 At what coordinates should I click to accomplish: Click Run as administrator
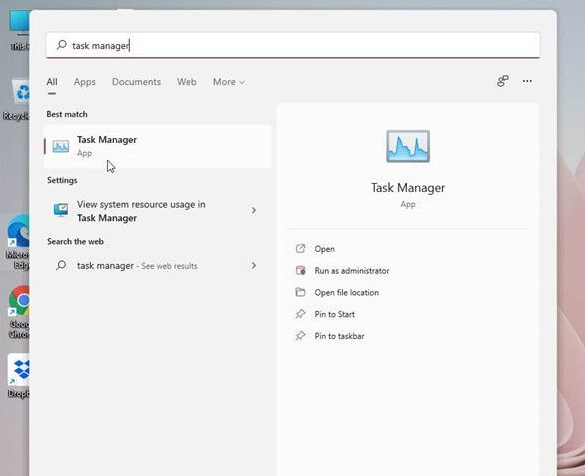tap(352, 270)
